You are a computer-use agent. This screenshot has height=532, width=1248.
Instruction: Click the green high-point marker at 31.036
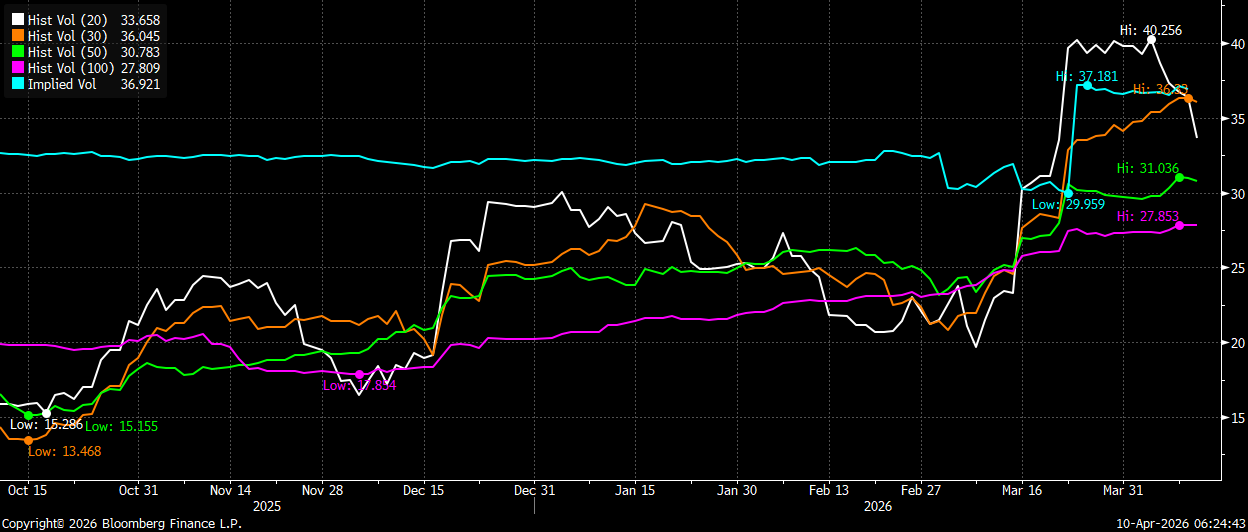coord(1180,177)
